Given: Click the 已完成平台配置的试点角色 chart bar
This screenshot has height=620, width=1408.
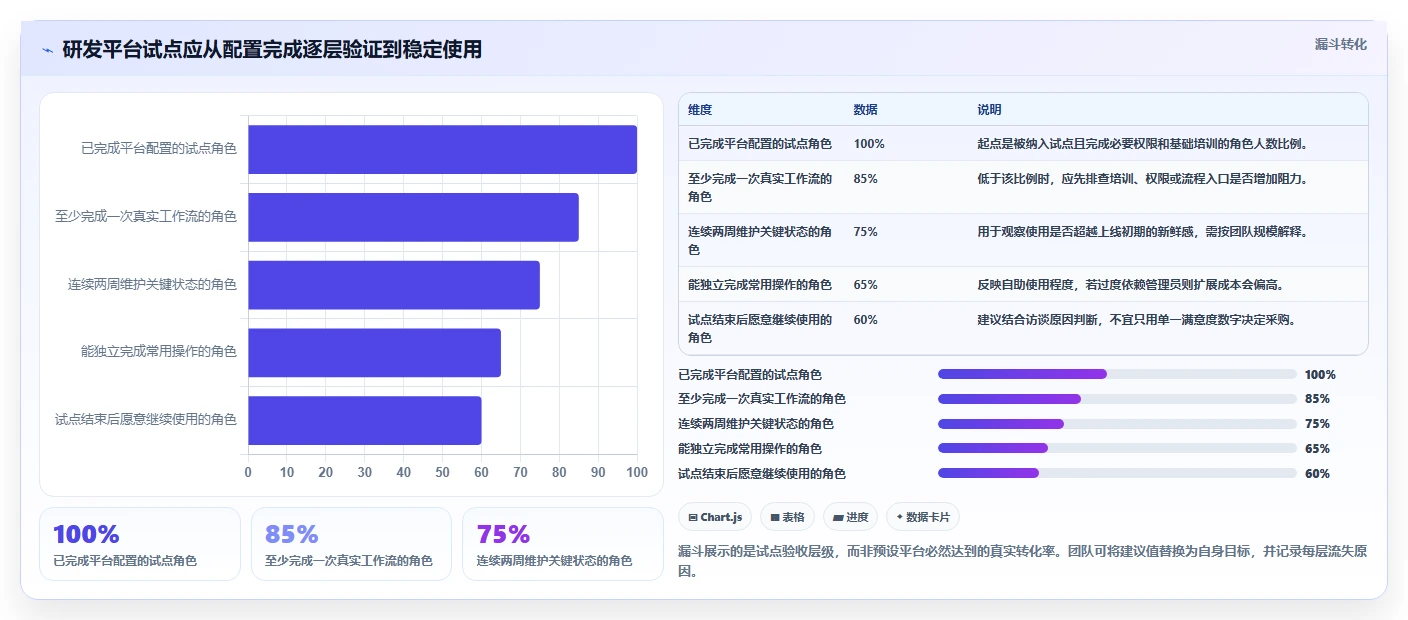Looking at the screenshot, I should pos(442,149).
